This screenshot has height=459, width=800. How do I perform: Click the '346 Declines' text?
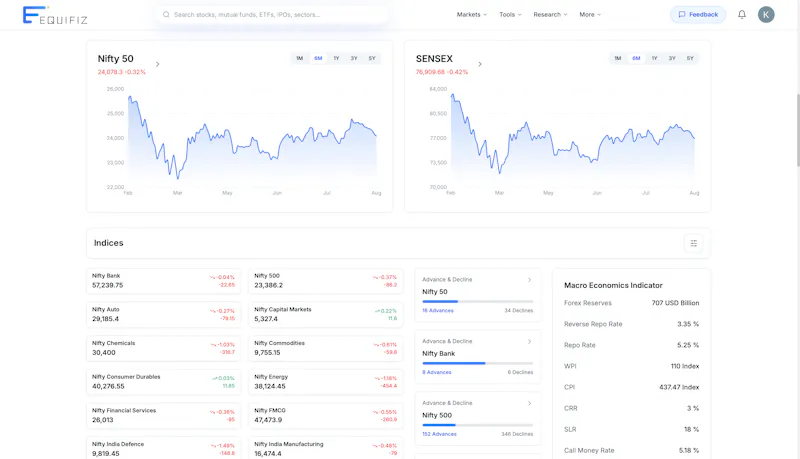[x=517, y=434]
